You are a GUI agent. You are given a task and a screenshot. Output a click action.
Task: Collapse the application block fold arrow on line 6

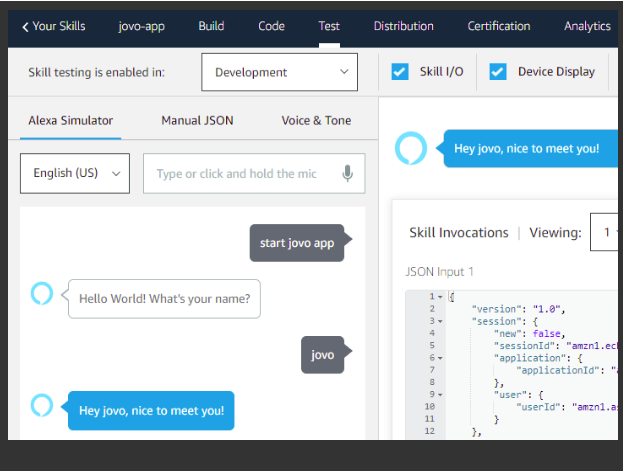point(440,358)
